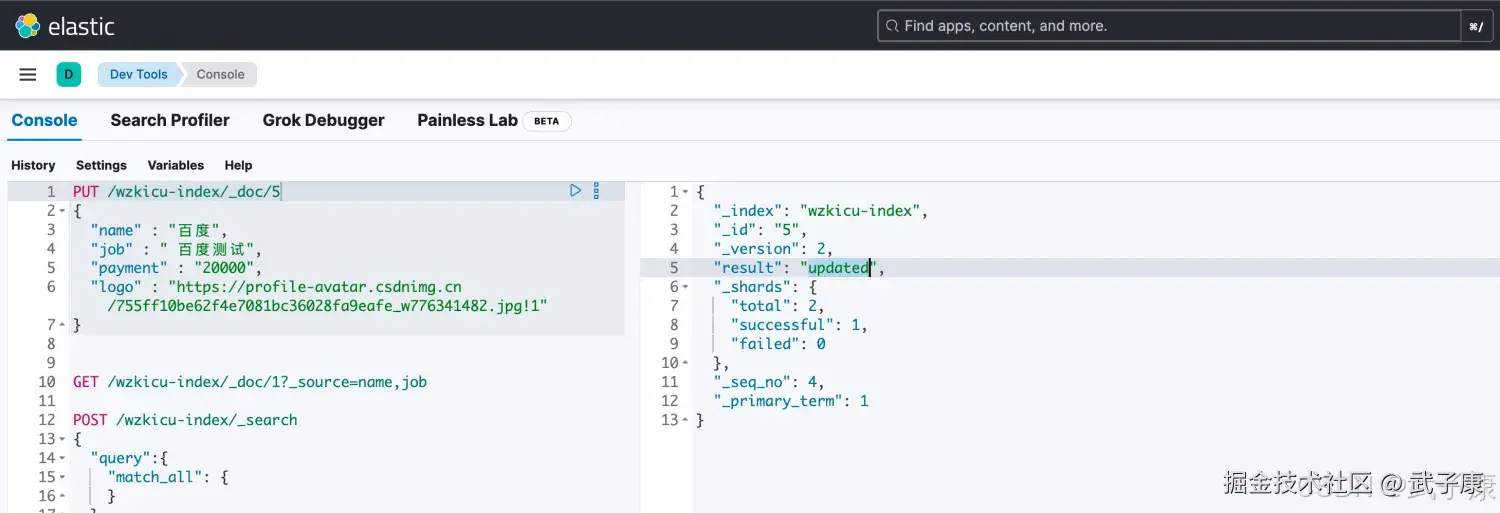Switch to the Search Profiler tab
The height and width of the screenshot is (513, 1500).
[170, 120]
